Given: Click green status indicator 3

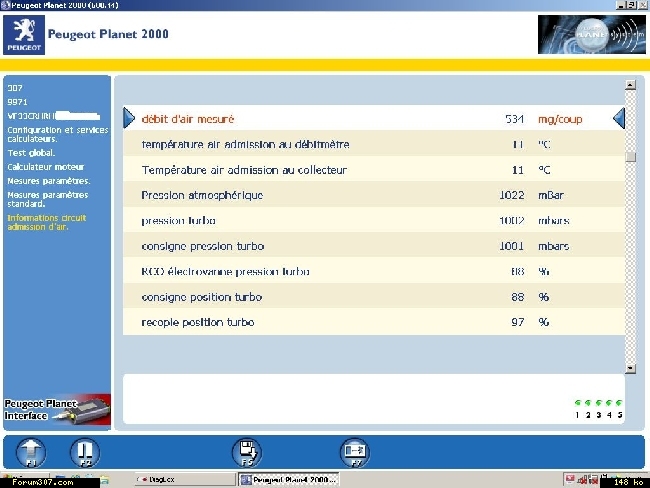Looking at the screenshot, I should point(599,403).
